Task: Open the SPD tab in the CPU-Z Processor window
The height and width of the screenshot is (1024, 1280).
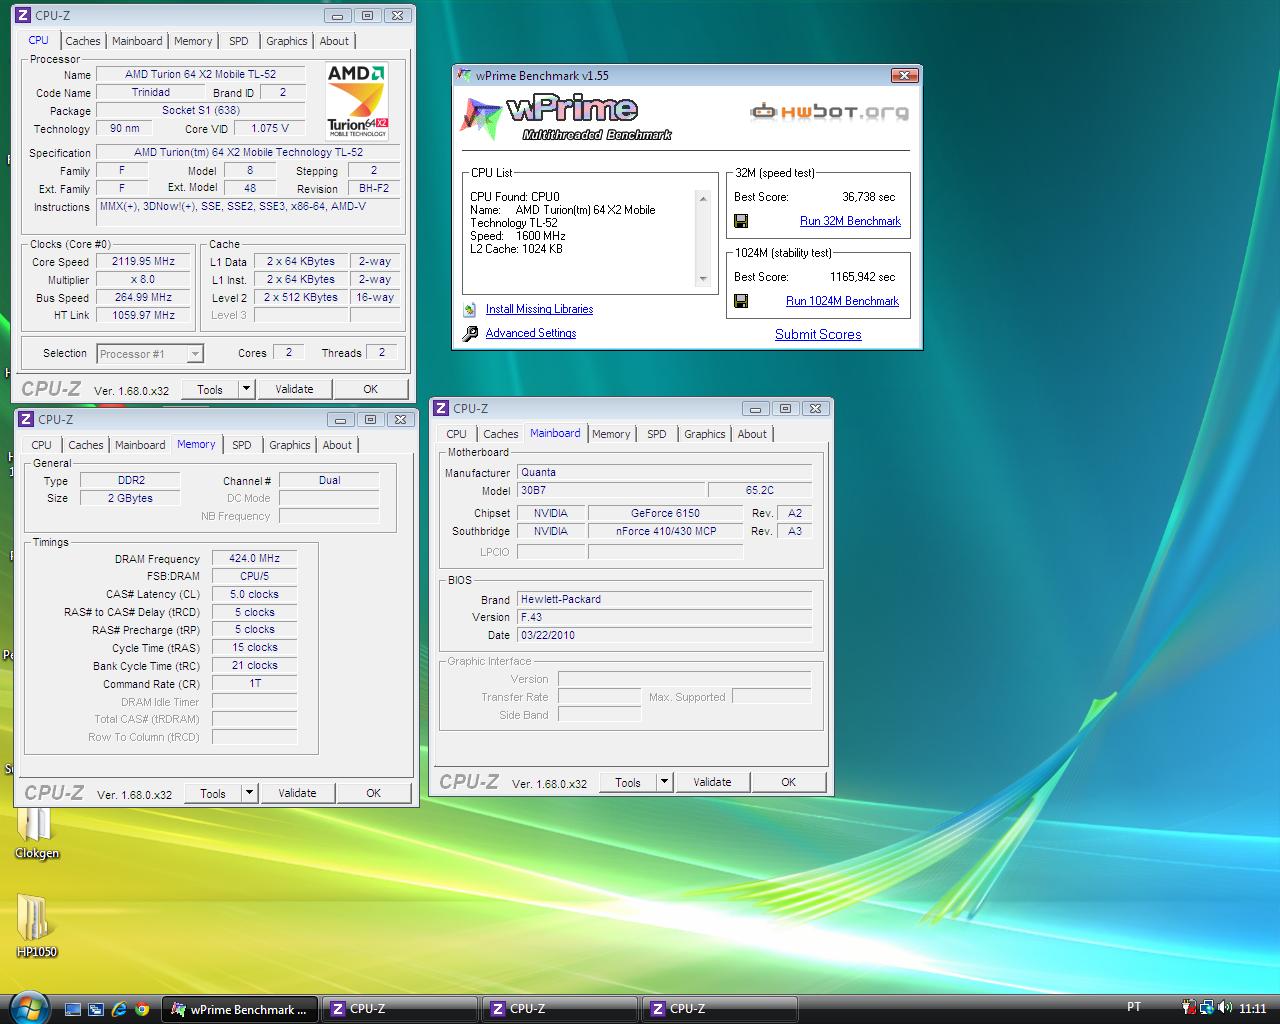Action: click(x=238, y=41)
